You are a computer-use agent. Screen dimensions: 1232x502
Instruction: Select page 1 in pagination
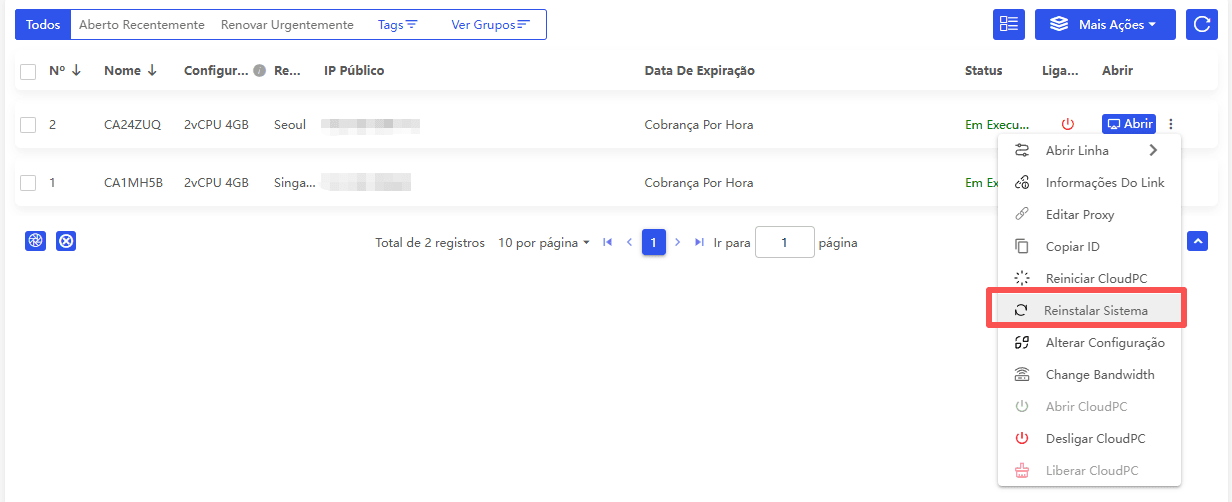click(x=654, y=242)
